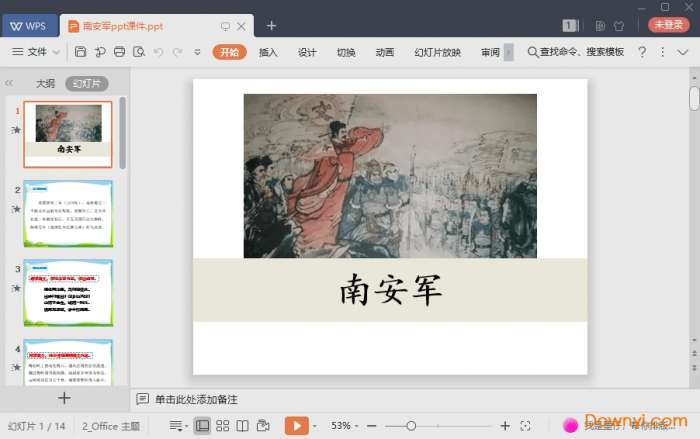
Task: Click the 未登录 login button
Action: pyautogui.click(x=669, y=25)
